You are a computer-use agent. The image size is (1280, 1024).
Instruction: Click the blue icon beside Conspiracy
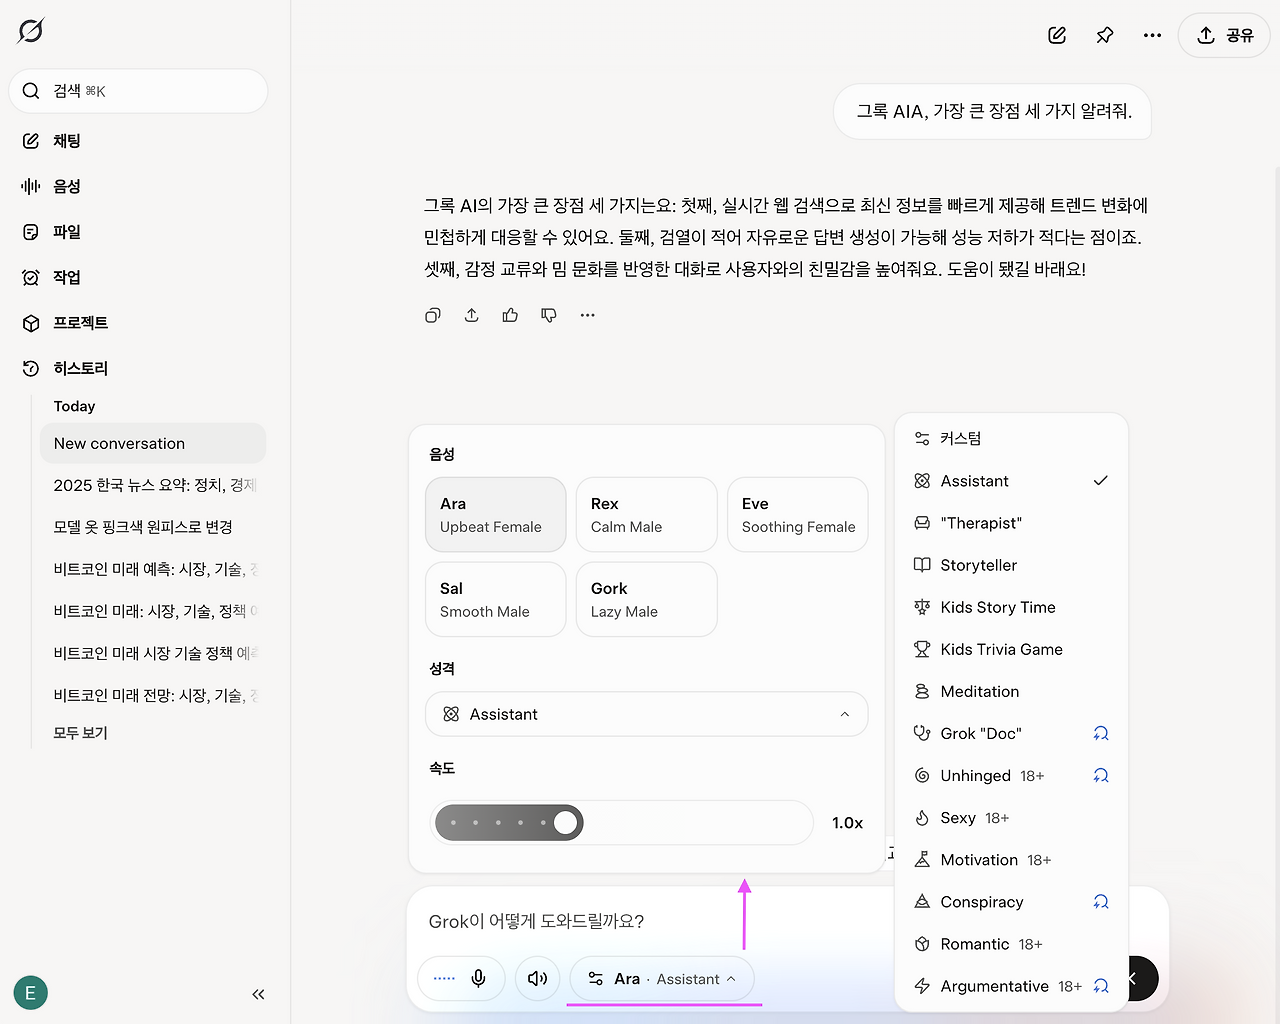[1101, 902]
